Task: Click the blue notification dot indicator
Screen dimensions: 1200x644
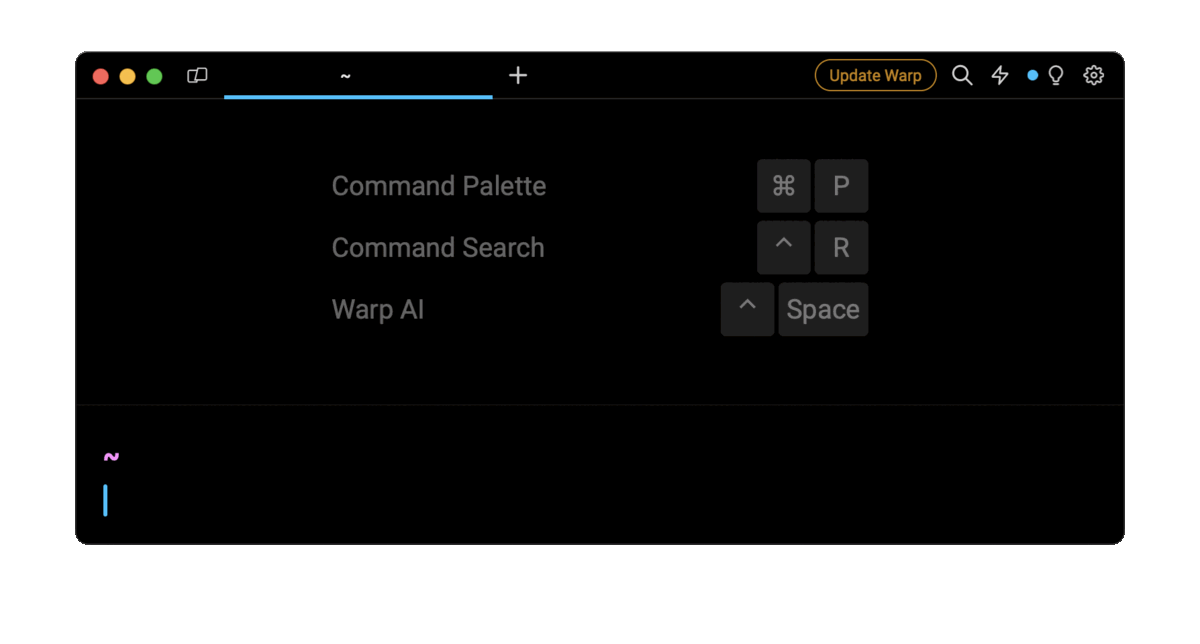Action: click(x=1031, y=75)
